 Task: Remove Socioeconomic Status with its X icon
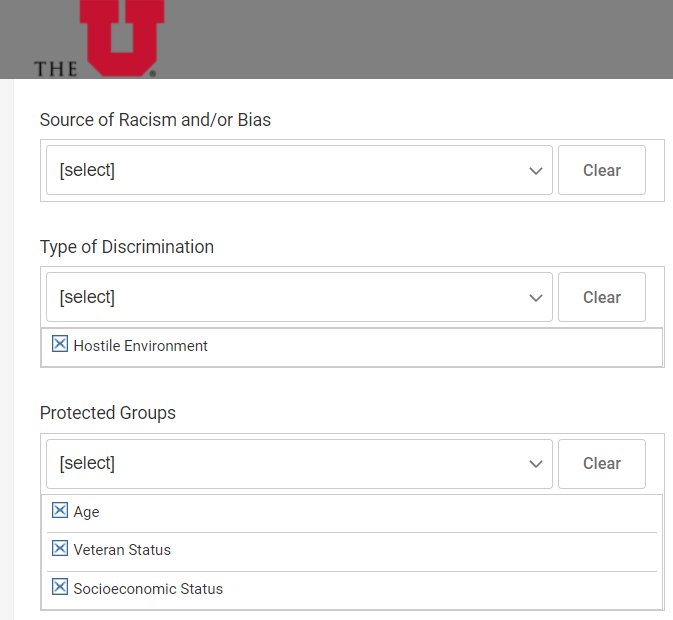[60, 587]
